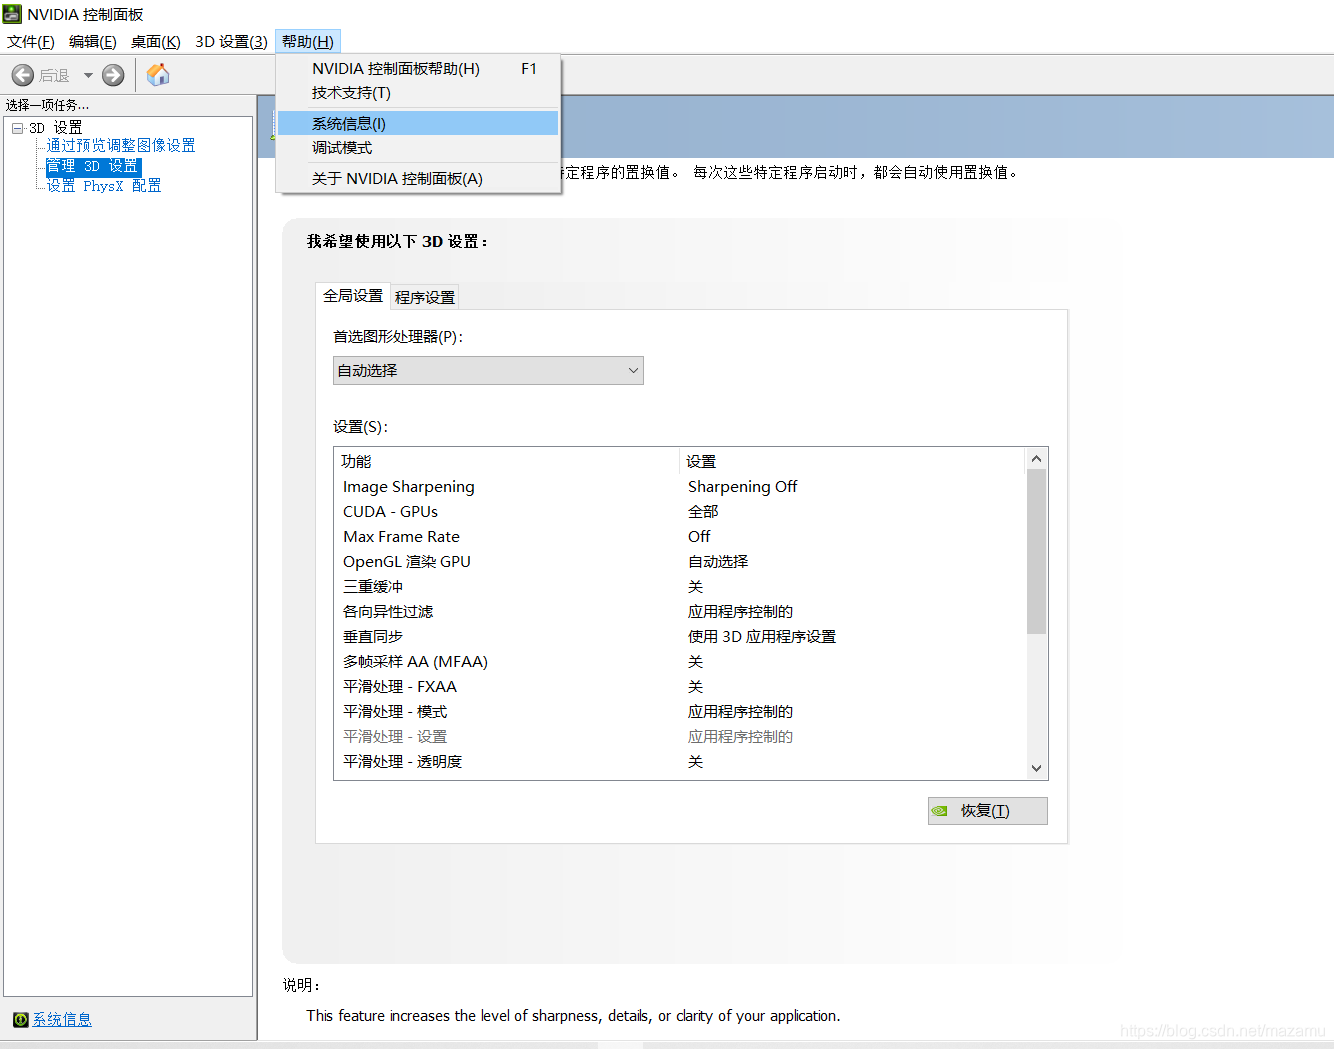Switch to the 程序设置 tab
Image resolution: width=1334 pixels, height=1049 pixels.
425,297
